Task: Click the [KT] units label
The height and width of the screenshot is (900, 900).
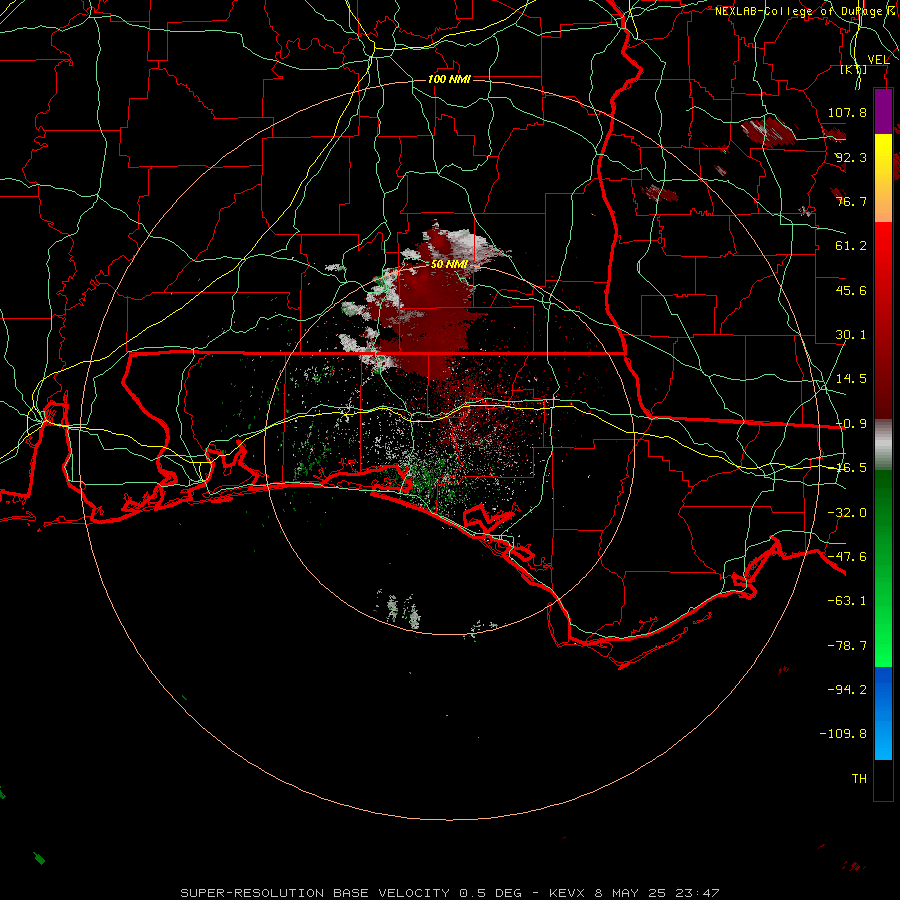Action: [x=854, y=70]
